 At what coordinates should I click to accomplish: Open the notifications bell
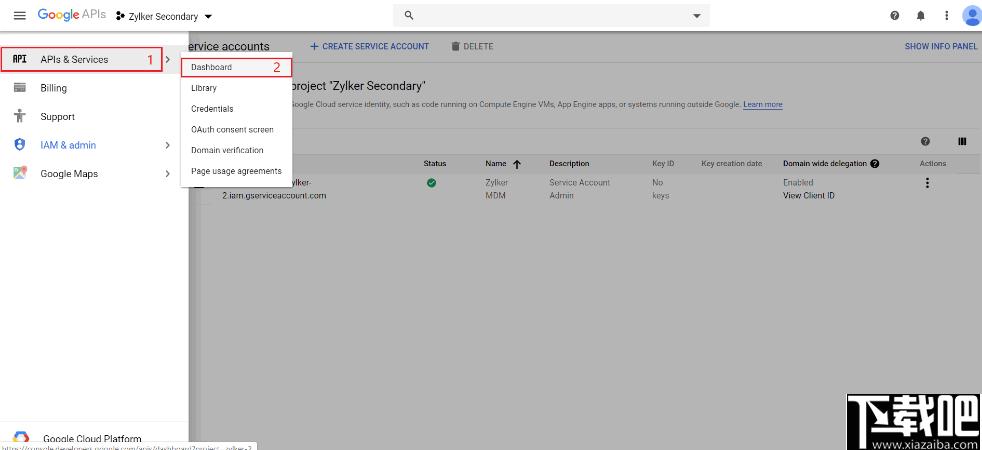click(x=921, y=16)
